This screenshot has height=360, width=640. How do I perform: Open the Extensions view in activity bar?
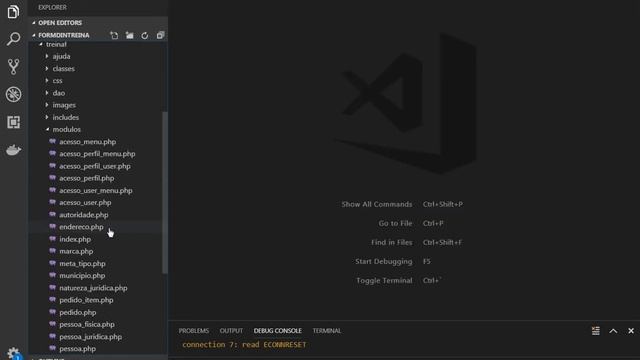(13, 122)
